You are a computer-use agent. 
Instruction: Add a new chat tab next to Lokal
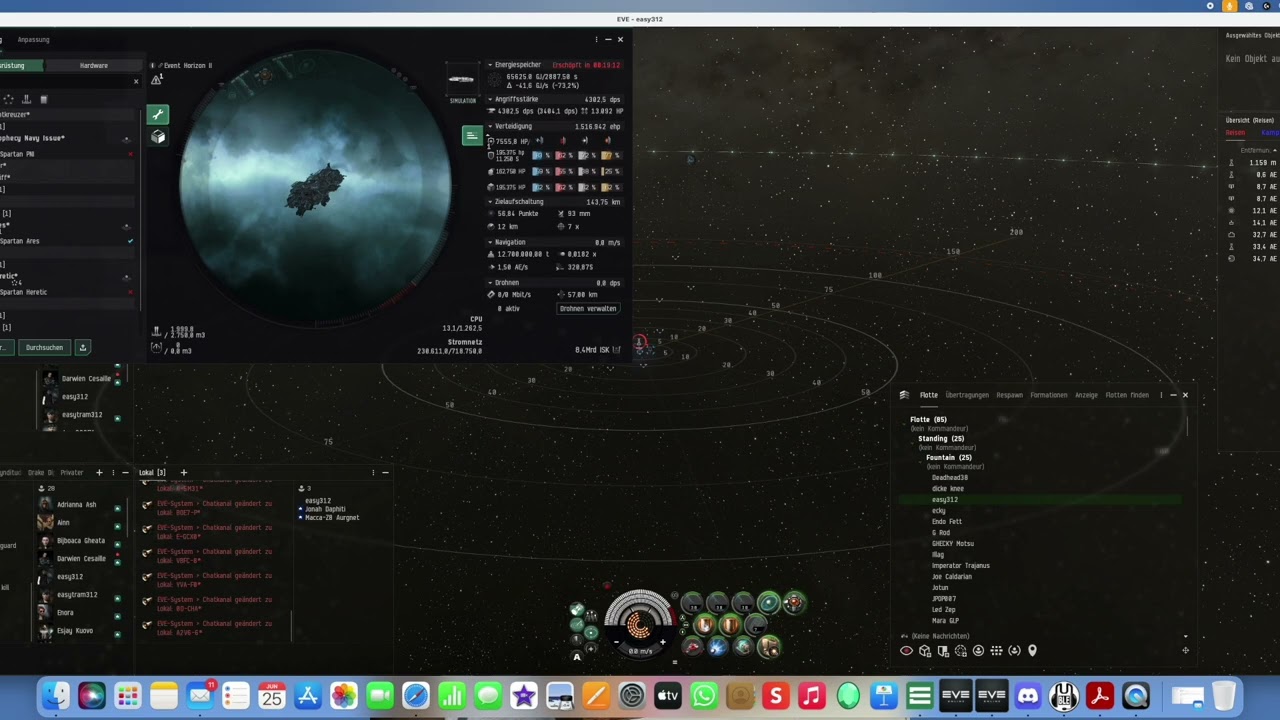[183, 472]
